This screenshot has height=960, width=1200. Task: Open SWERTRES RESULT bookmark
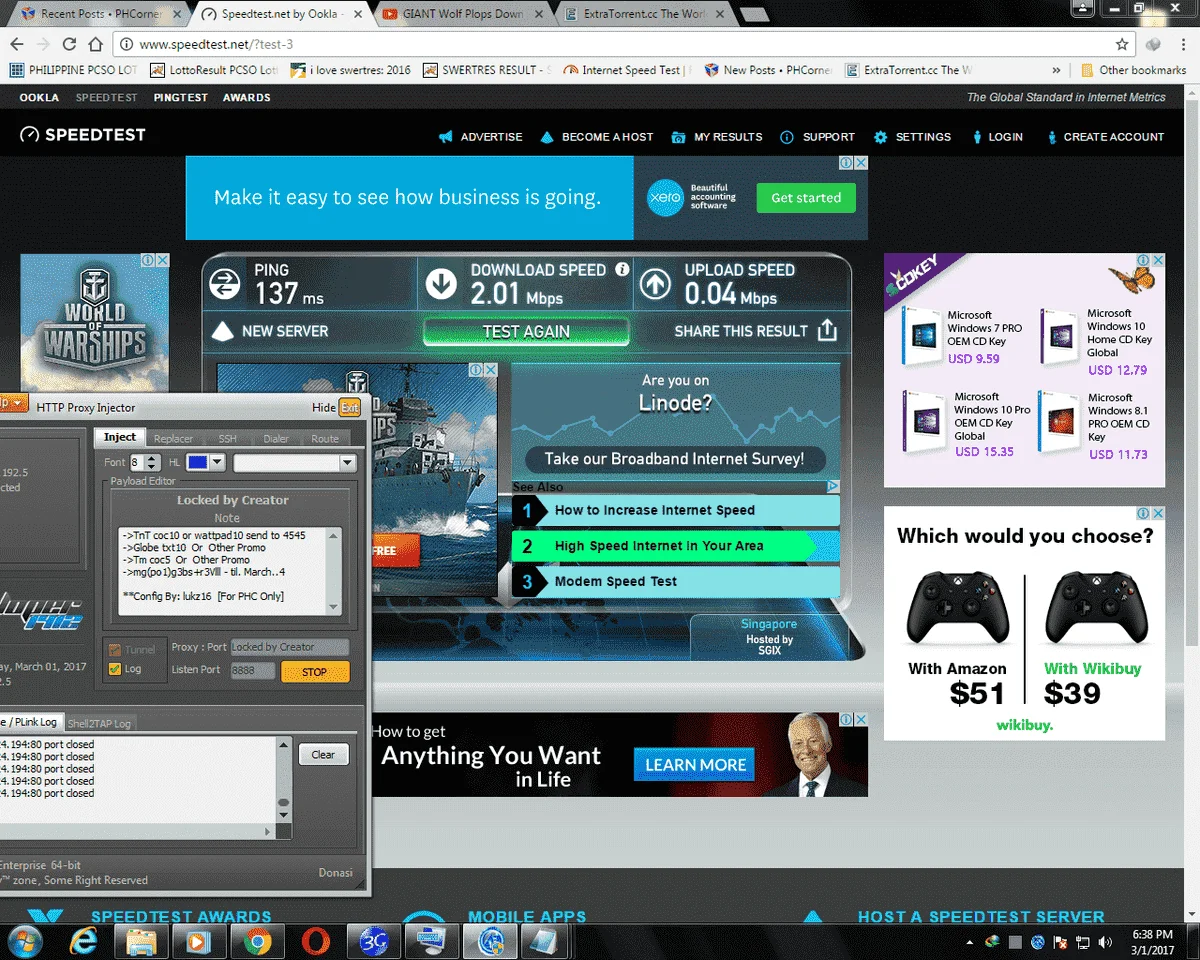point(487,71)
